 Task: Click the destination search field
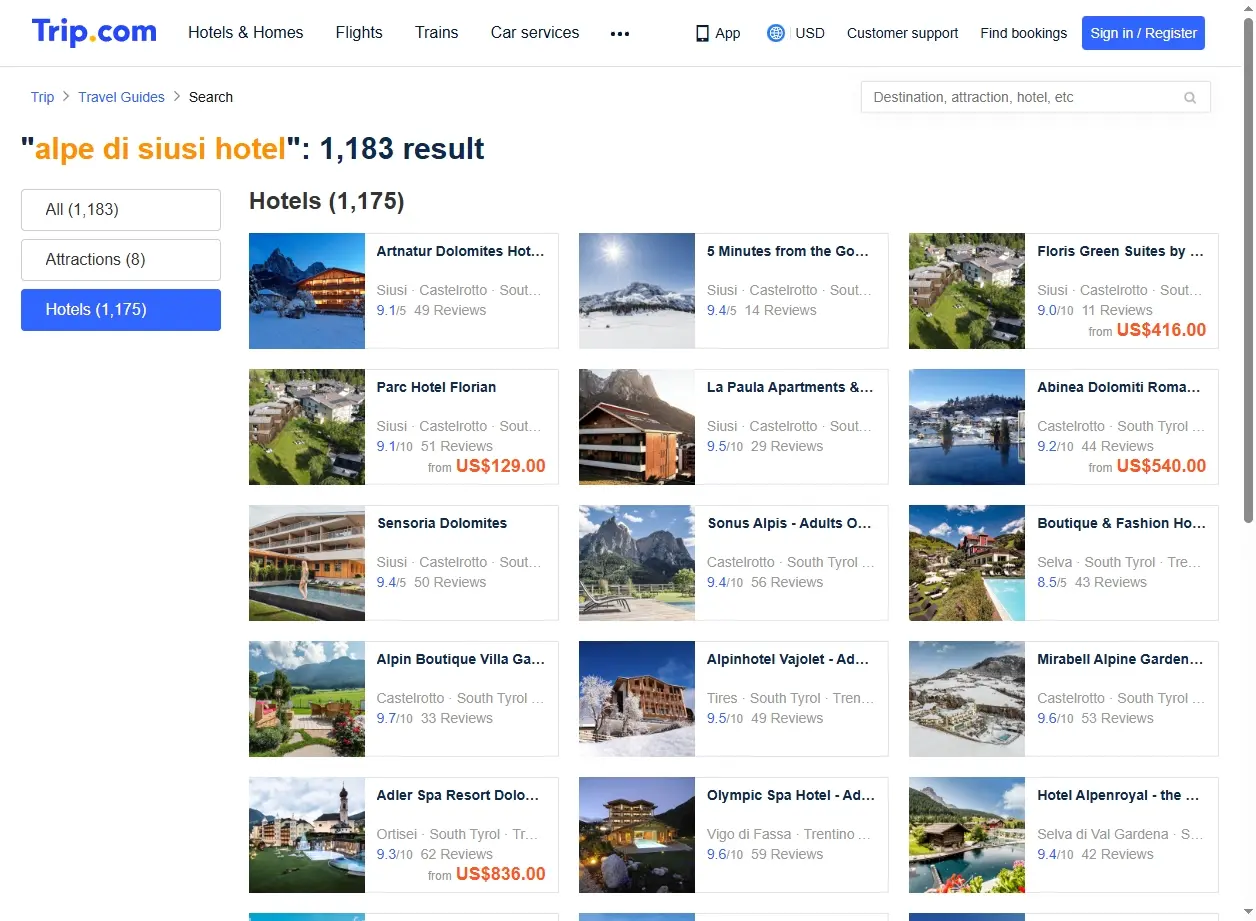1035,97
